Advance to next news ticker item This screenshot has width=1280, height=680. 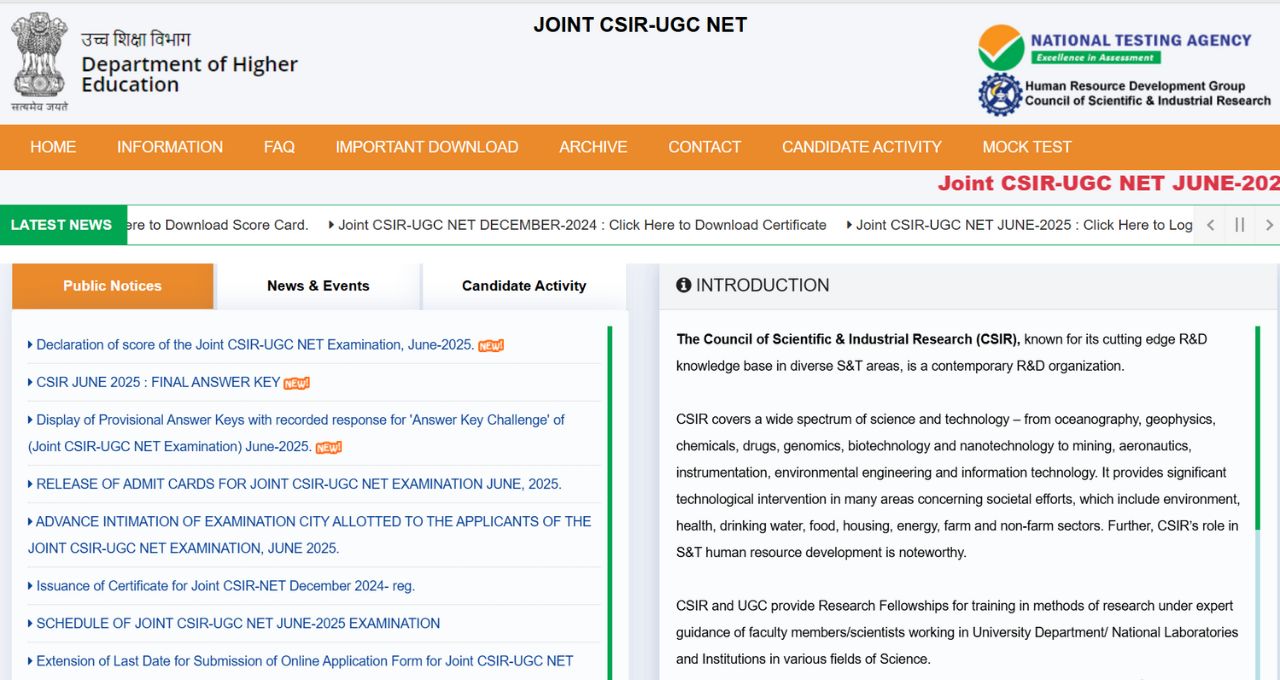1269,225
